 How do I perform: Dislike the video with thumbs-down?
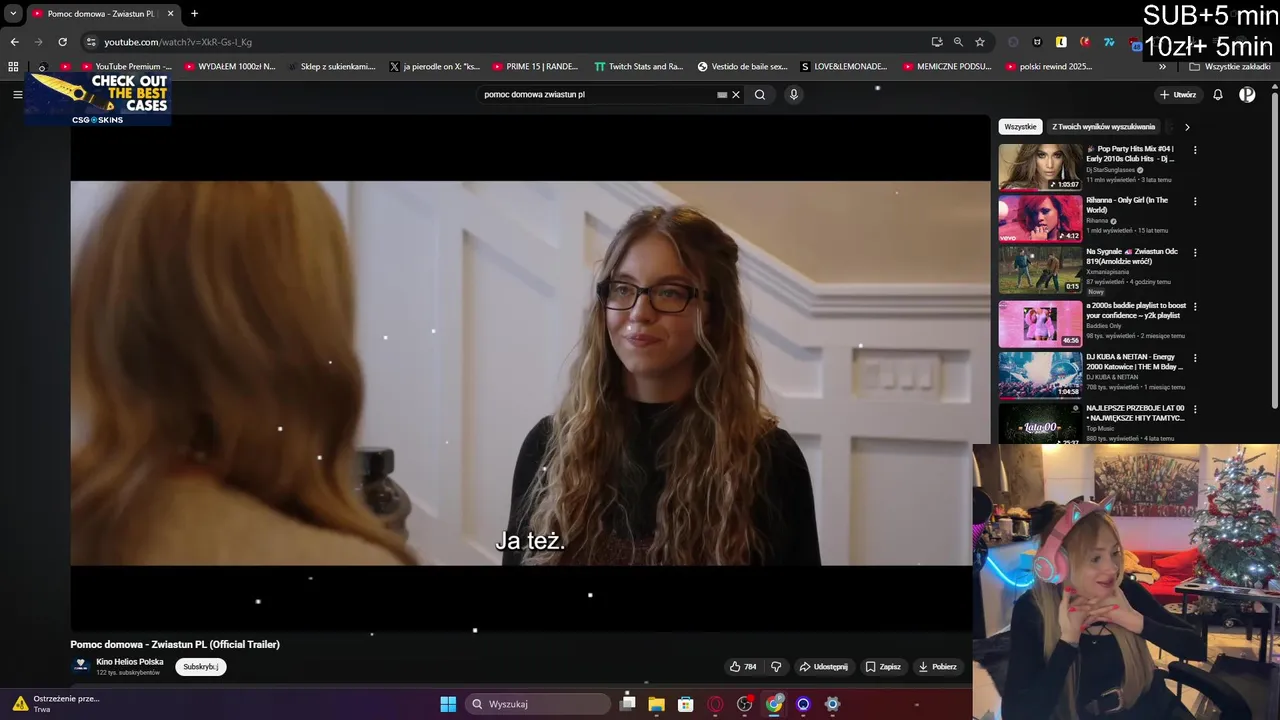pos(776,667)
